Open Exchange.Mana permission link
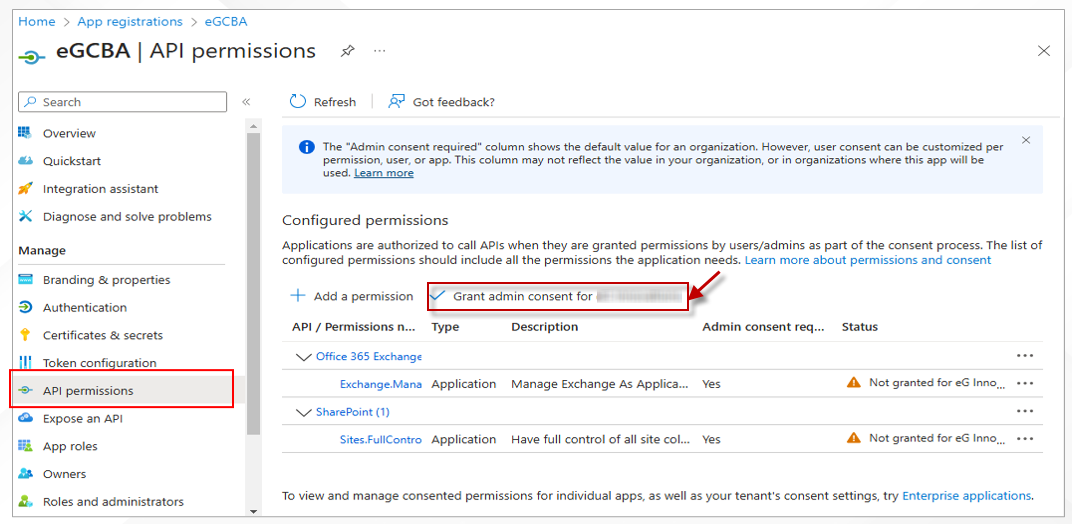This screenshot has height=524, width=1072. click(x=381, y=384)
